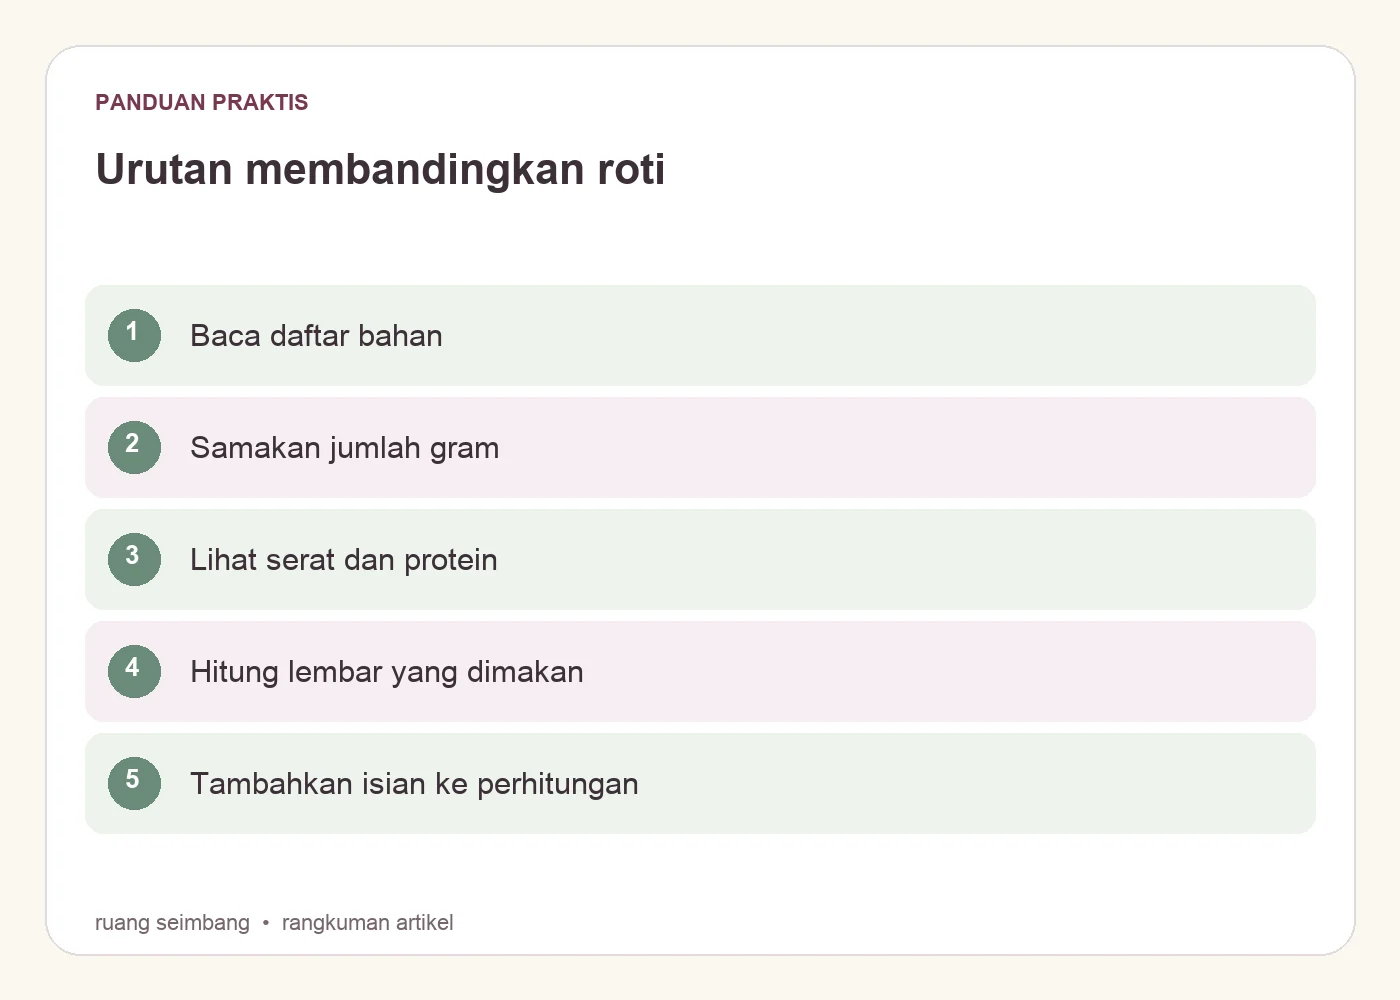Viewport: 1400px width, 1000px height.
Task: Select the "Baca daftar bahan" step text
Action: (316, 336)
